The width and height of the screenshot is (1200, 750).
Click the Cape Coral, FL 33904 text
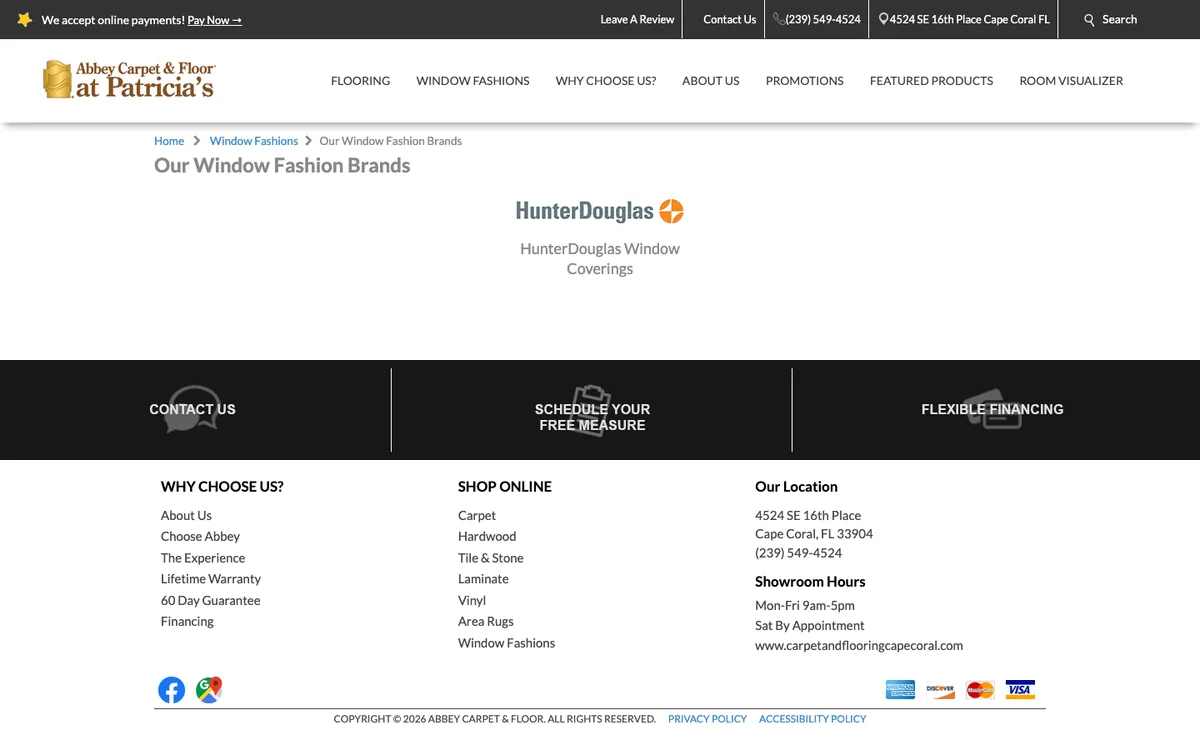click(814, 534)
